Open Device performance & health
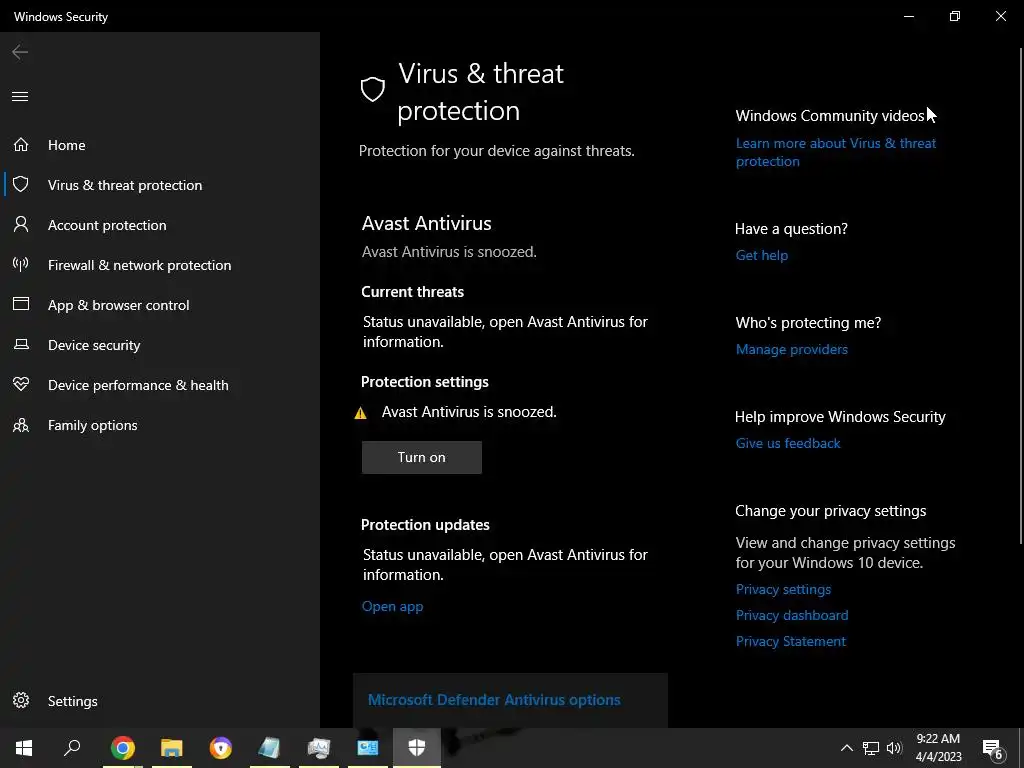Viewport: 1024px width, 768px height. tap(160, 385)
